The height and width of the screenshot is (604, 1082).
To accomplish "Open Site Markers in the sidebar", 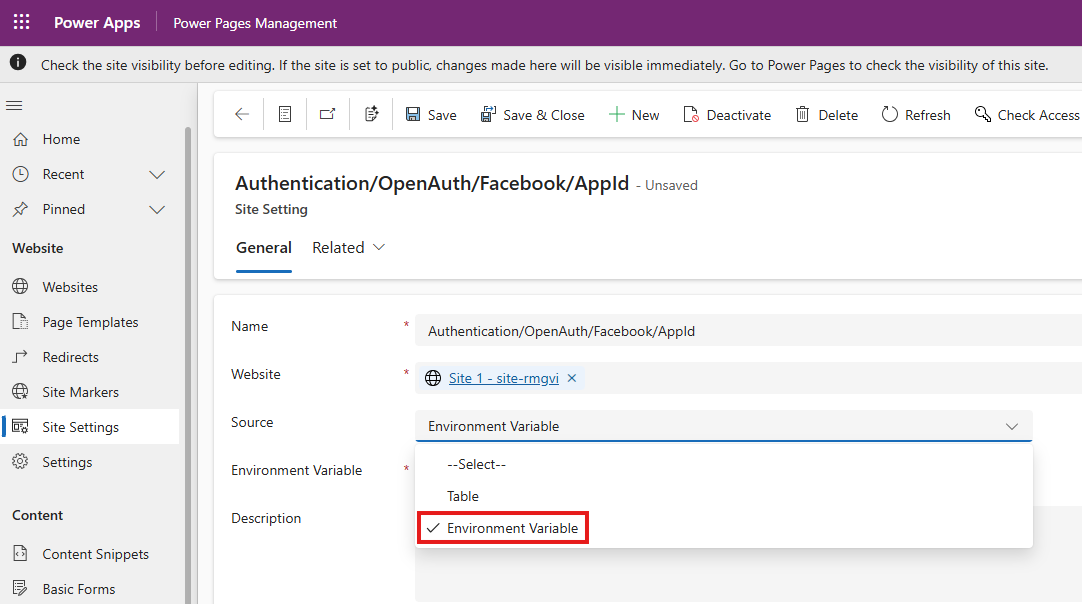I will (x=90, y=392).
